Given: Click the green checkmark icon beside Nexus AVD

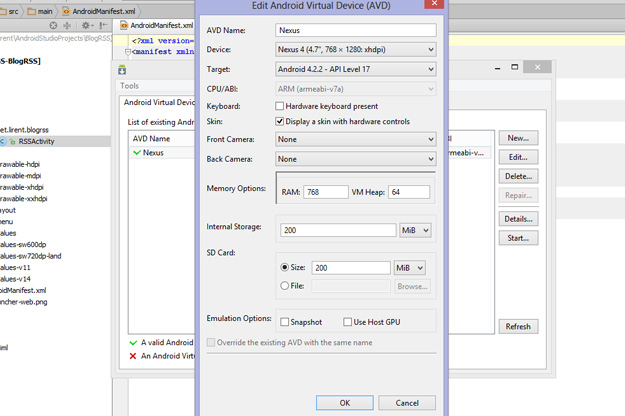Looking at the screenshot, I should click(137, 153).
